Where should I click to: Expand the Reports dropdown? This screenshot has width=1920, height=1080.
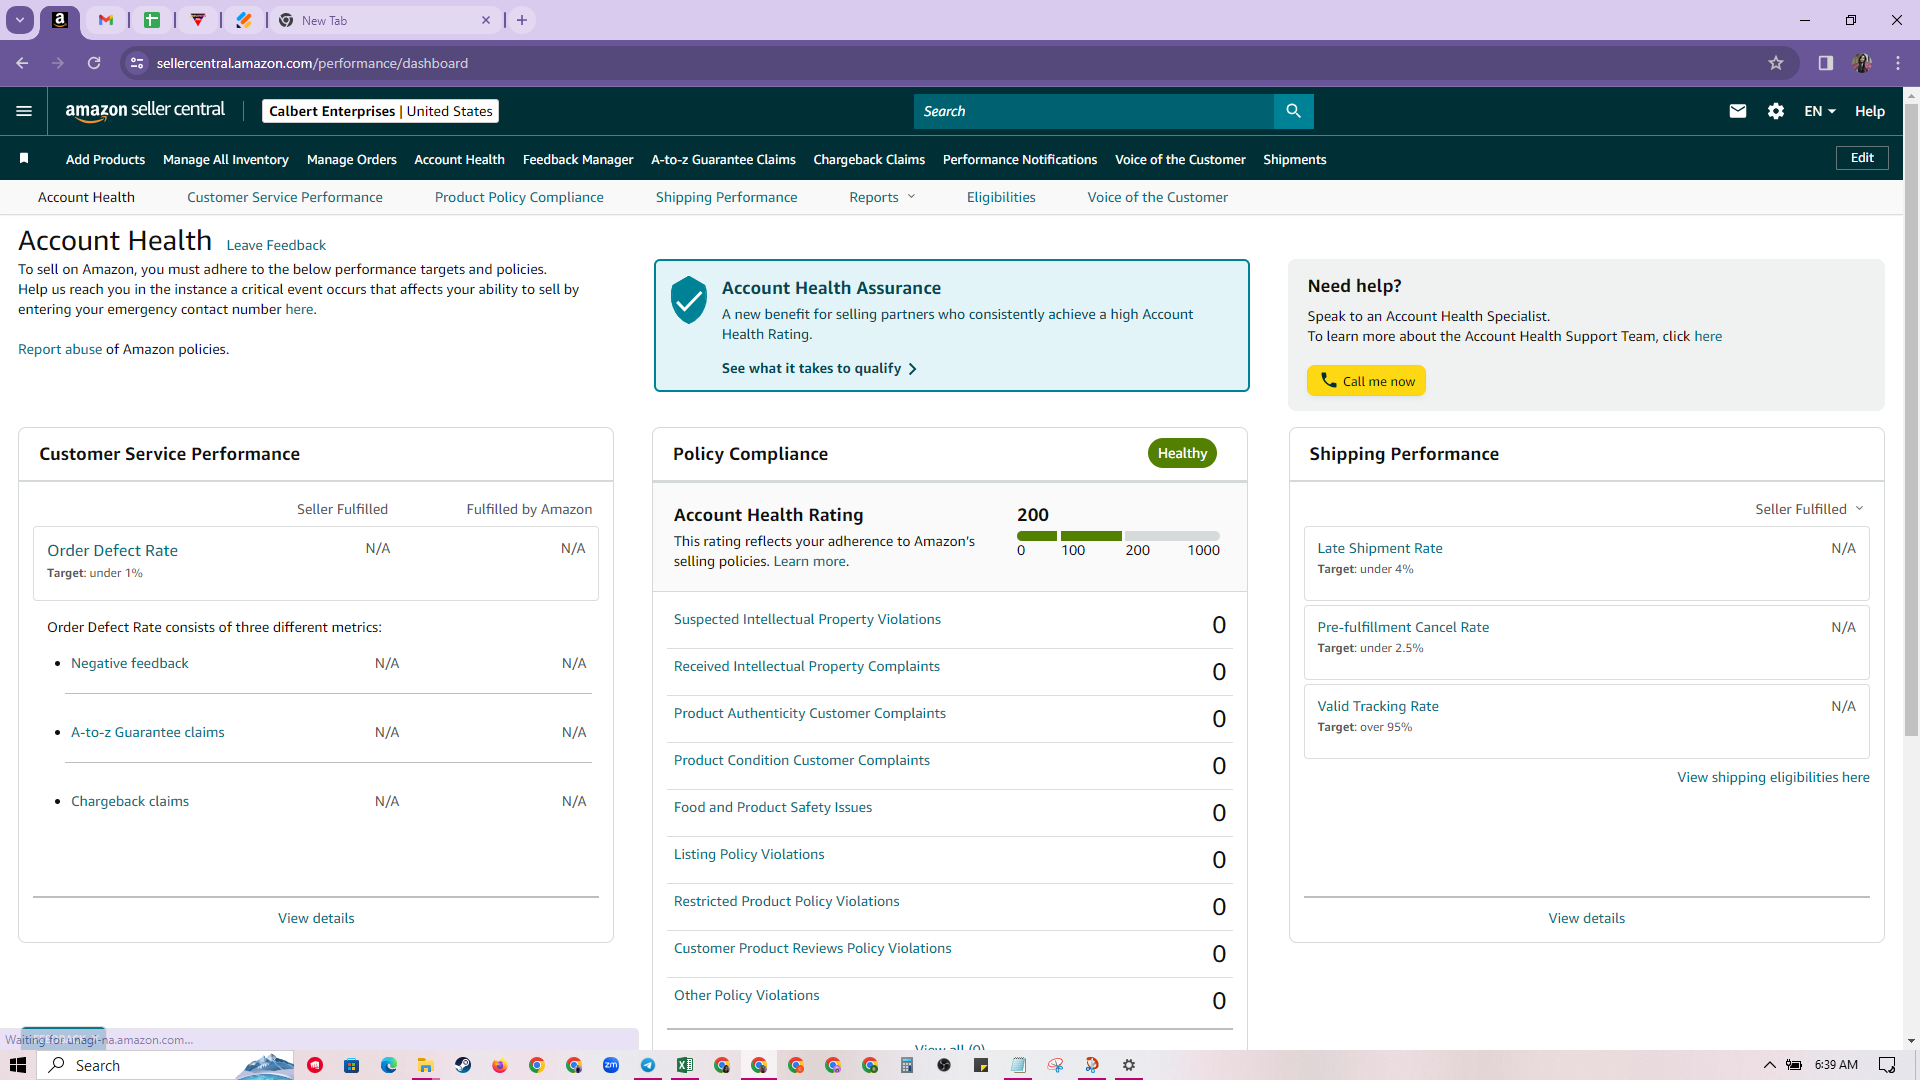pyautogui.click(x=882, y=197)
